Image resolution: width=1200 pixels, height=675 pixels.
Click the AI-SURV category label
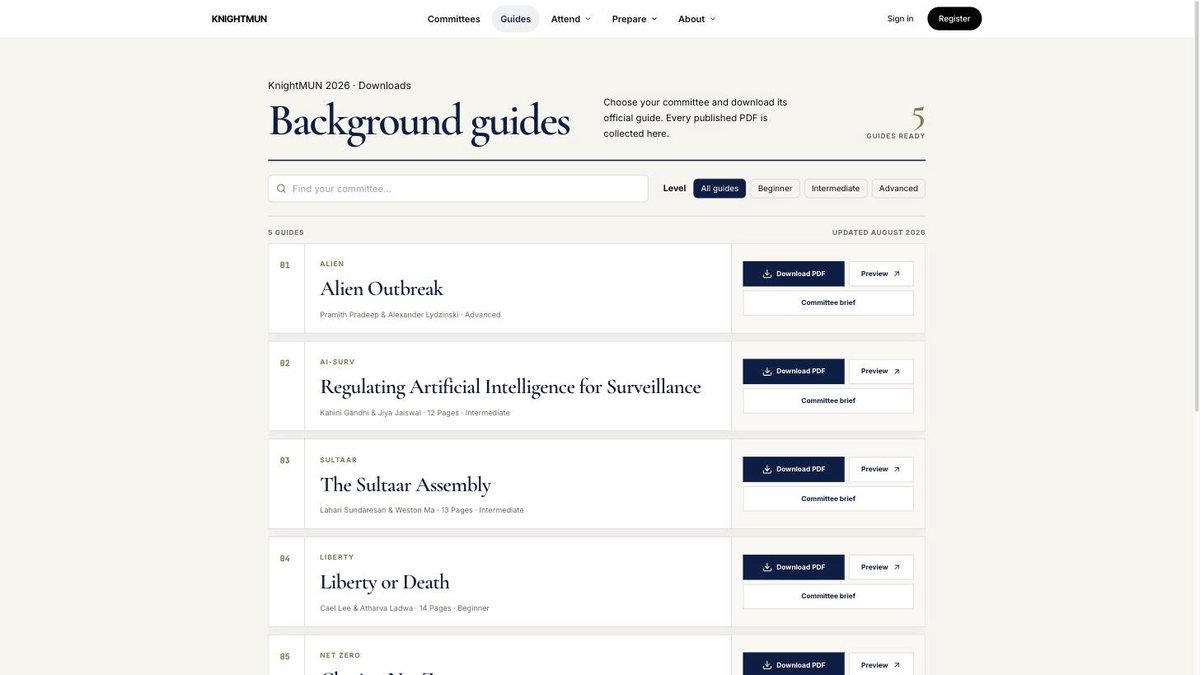pos(337,362)
